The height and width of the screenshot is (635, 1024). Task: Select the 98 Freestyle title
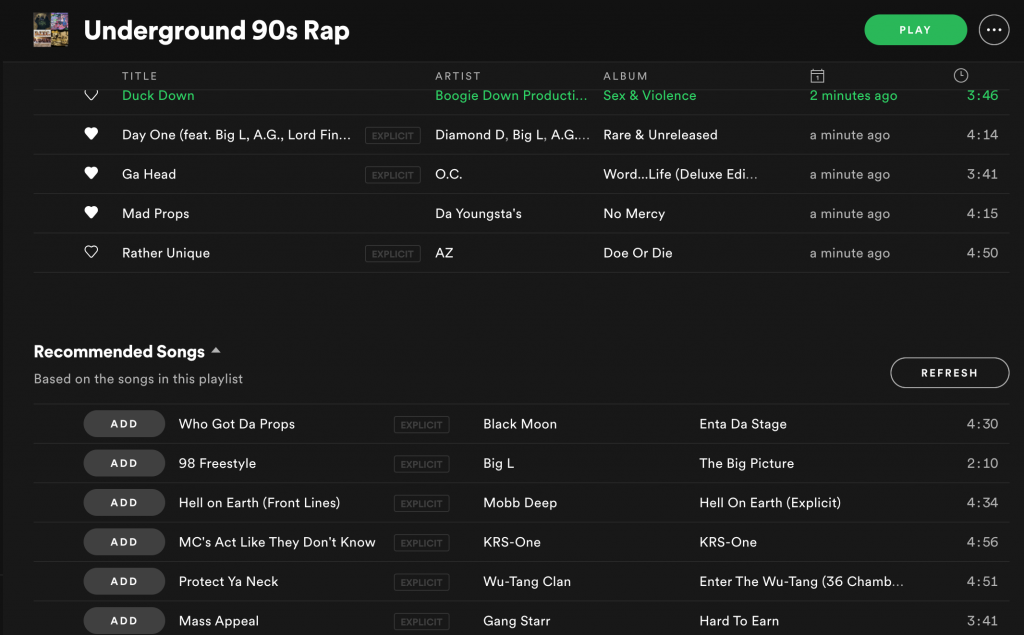(x=217, y=463)
